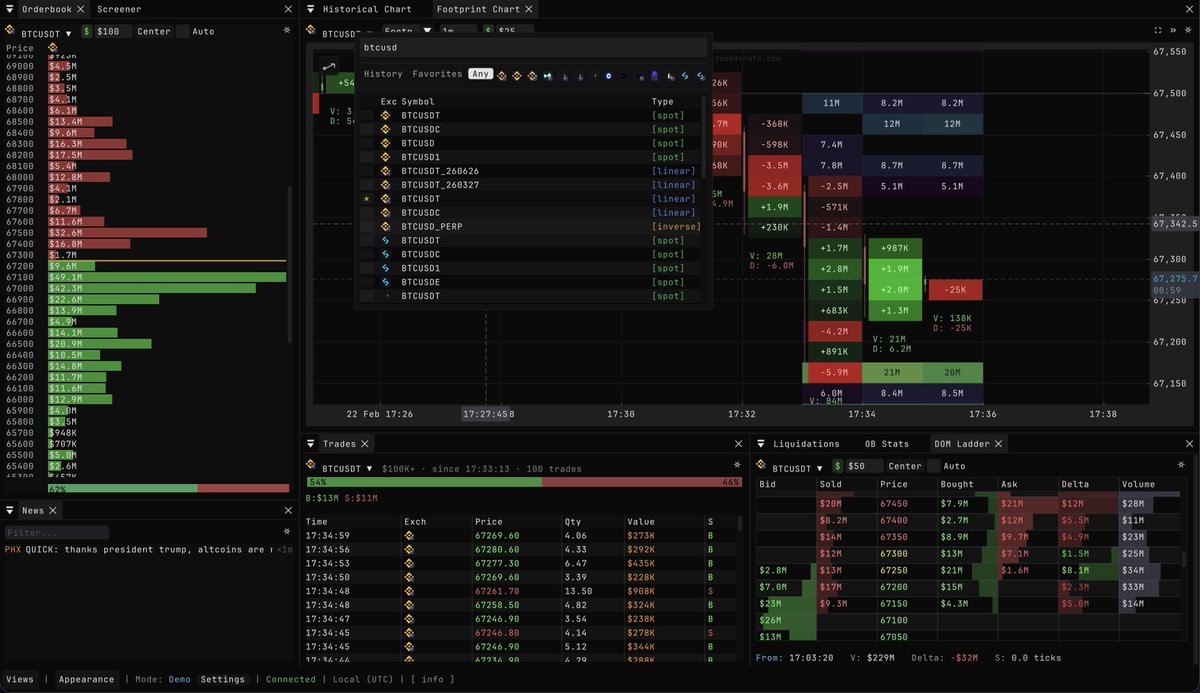Viewport: 1200px width, 693px height.
Task: Tick favorite box for BTCUSDT_260626
Action: [x=367, y=171]
